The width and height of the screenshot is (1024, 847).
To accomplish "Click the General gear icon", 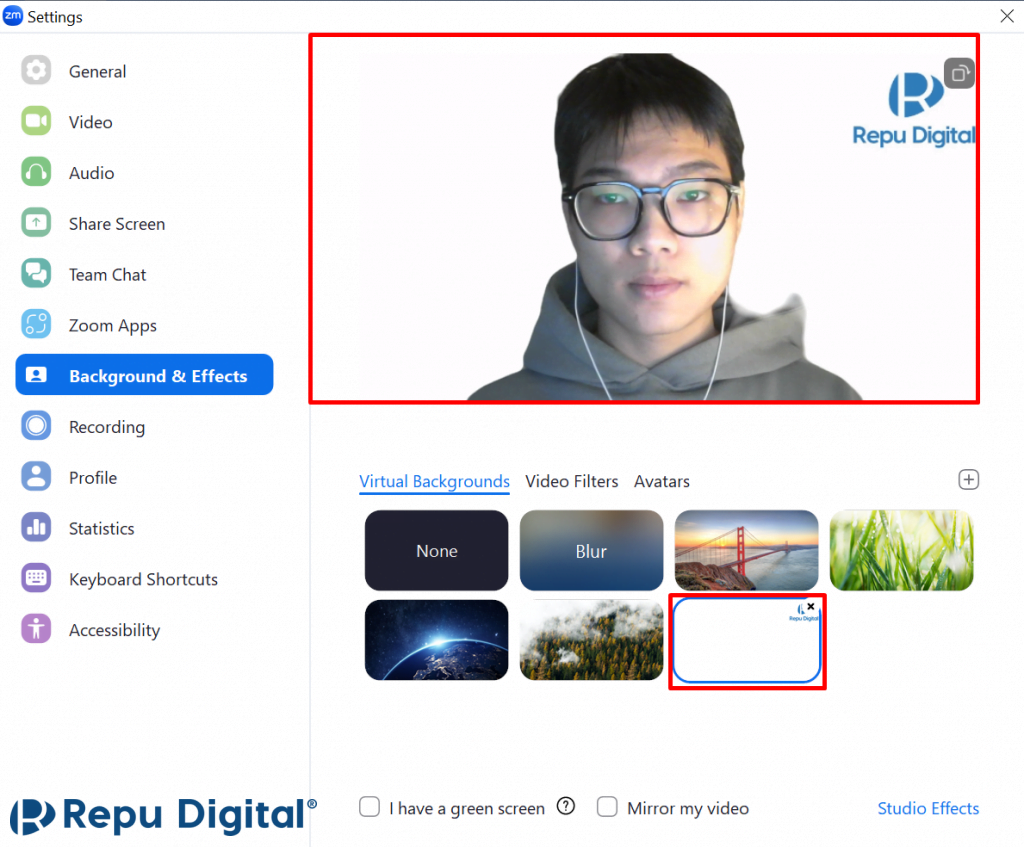I will tap(36, 71).
